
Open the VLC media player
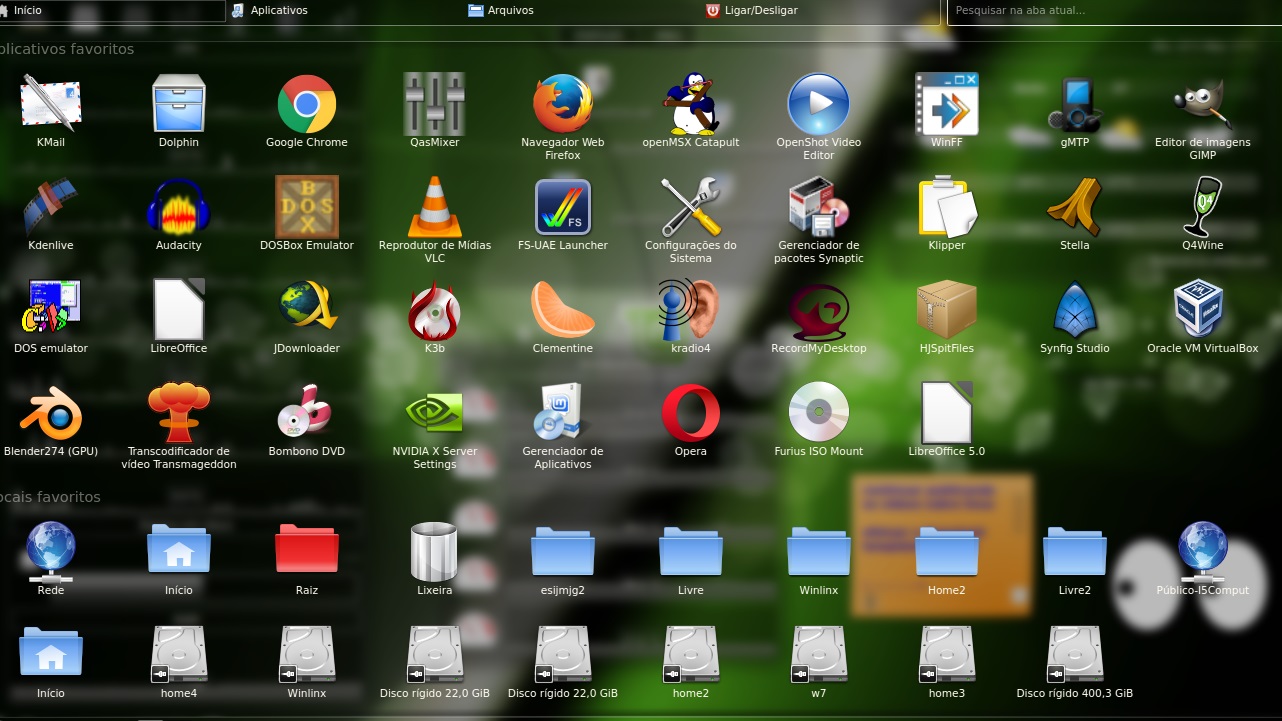434,208
